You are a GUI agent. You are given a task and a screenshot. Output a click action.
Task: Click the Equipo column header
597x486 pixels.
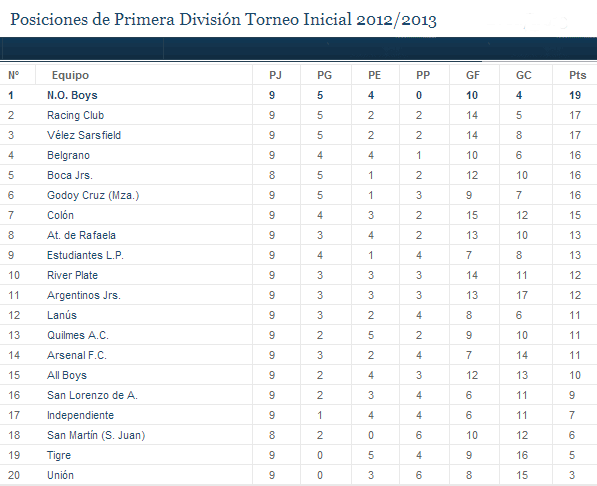(x=70, y=75)
